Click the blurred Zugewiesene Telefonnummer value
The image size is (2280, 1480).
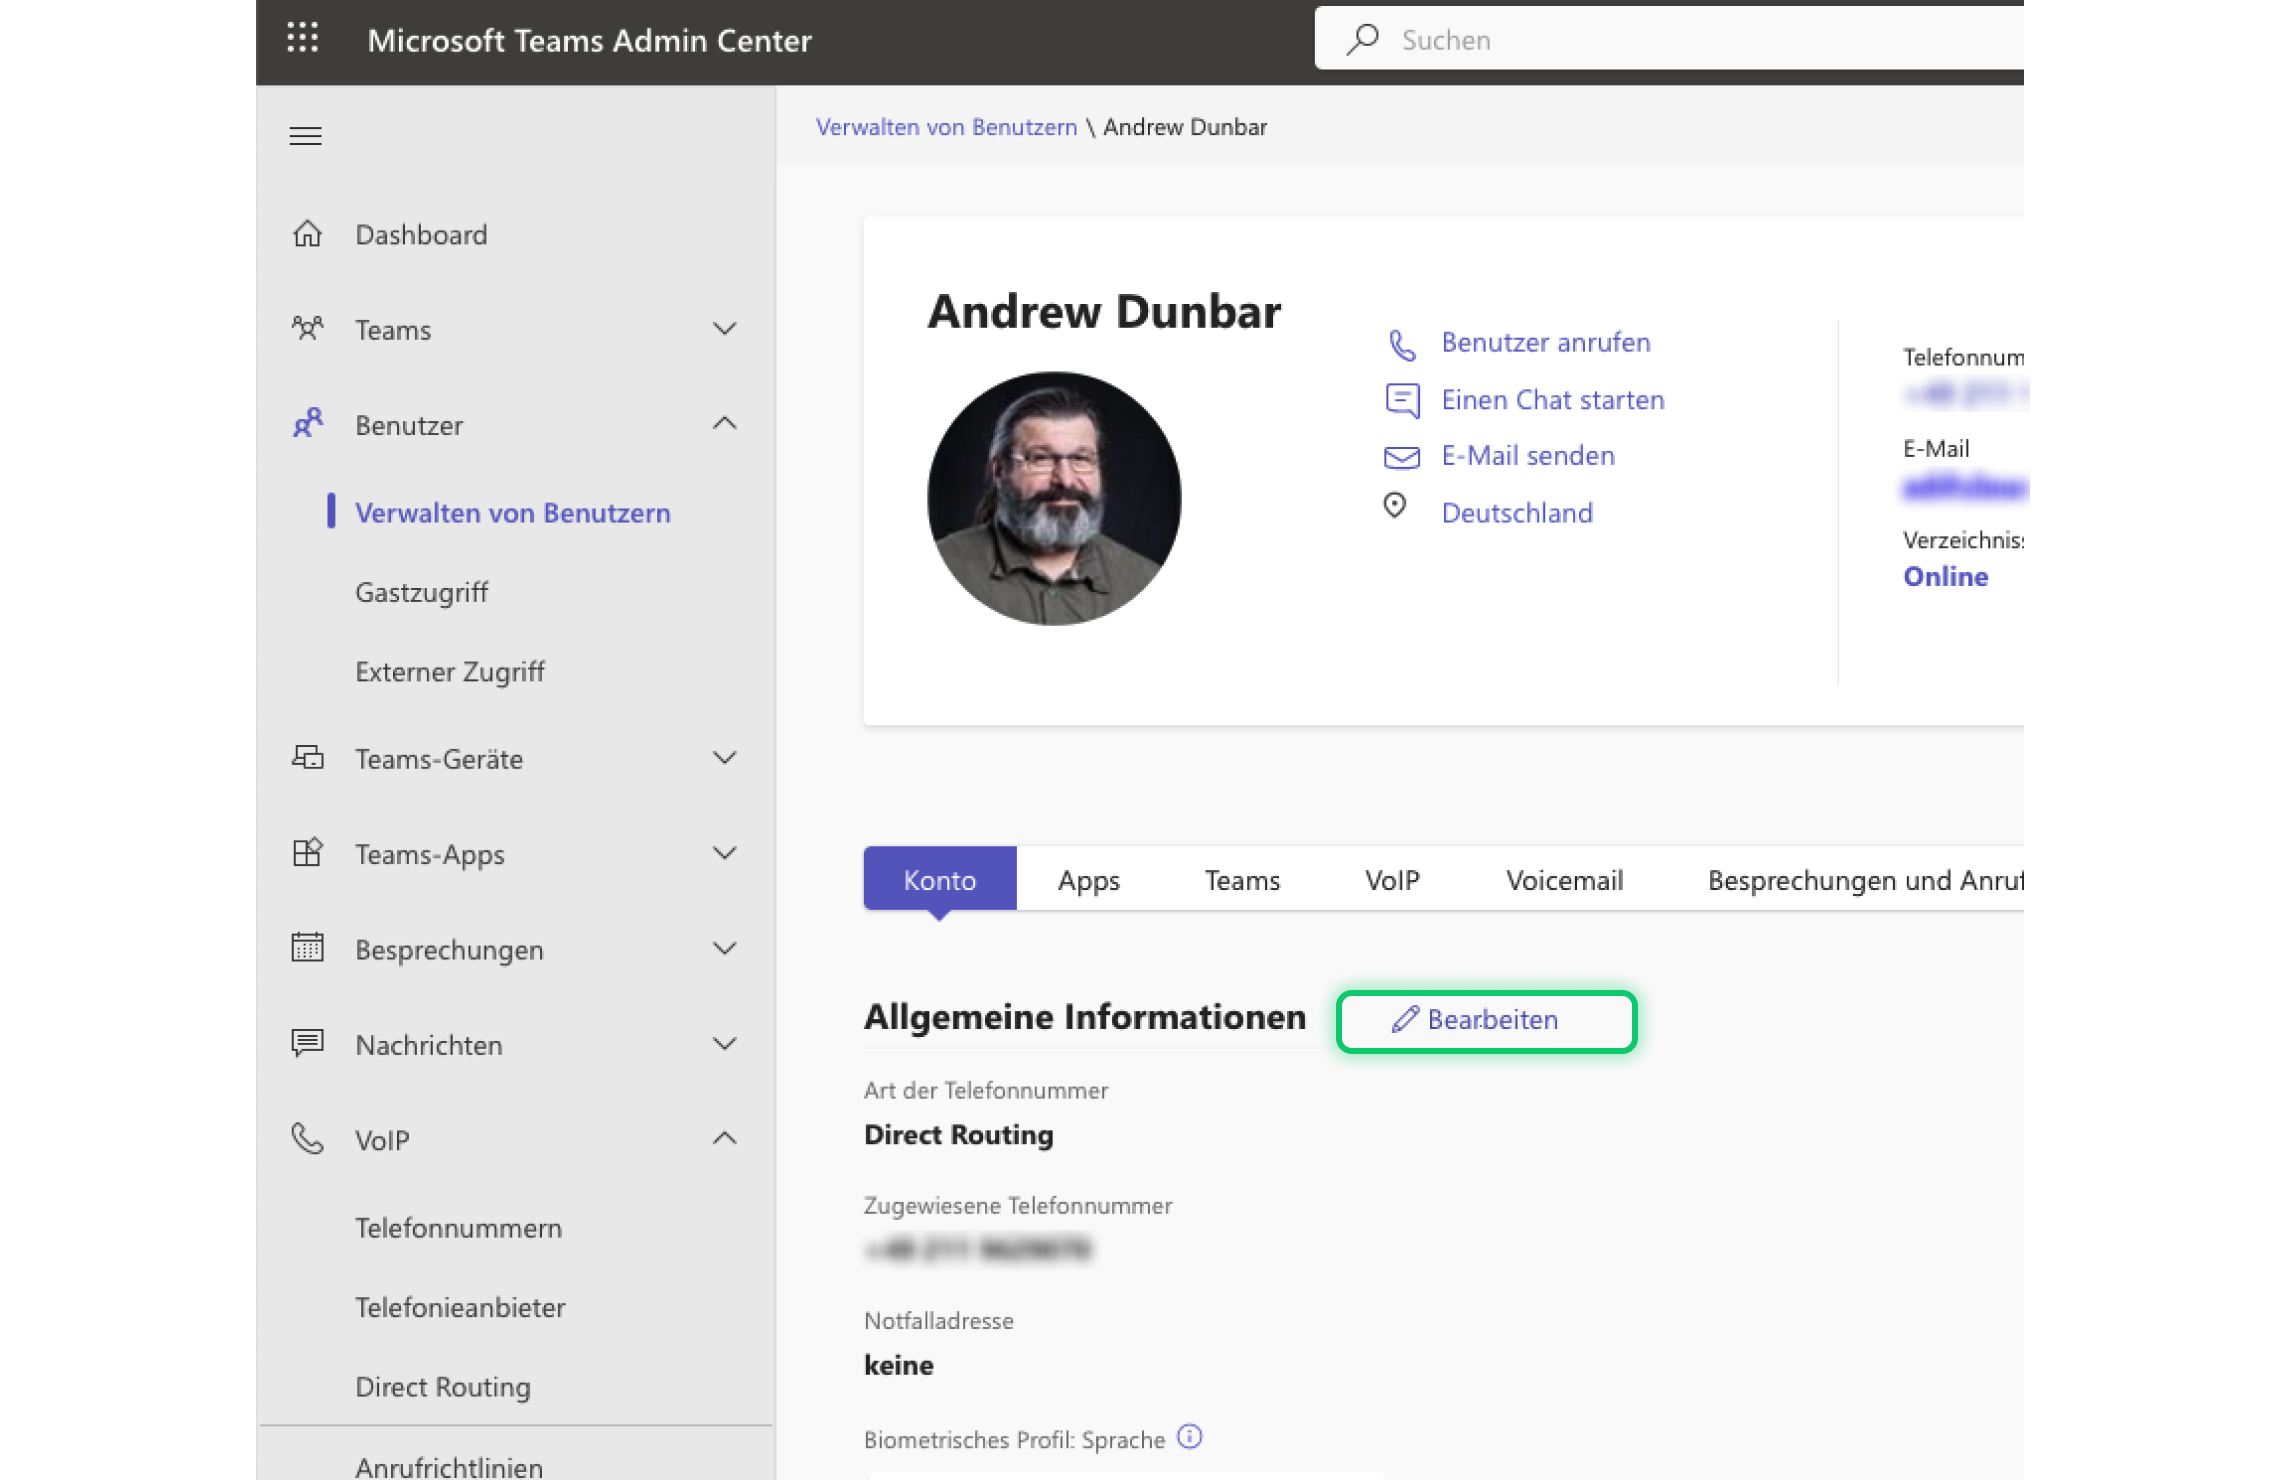tap(978, 1249)
